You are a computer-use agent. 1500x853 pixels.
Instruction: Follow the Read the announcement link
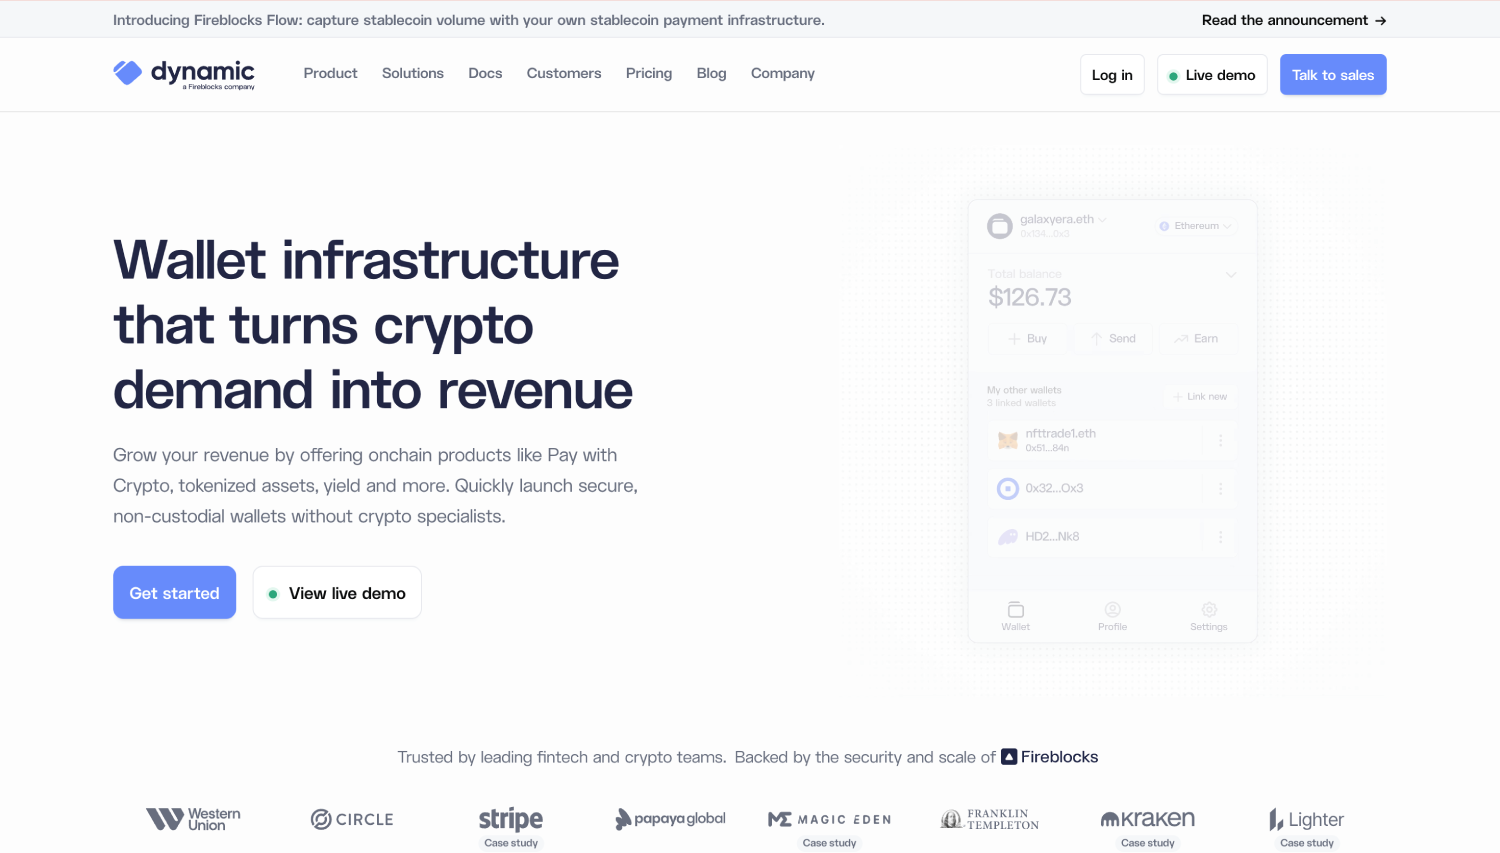[1294, 20]
